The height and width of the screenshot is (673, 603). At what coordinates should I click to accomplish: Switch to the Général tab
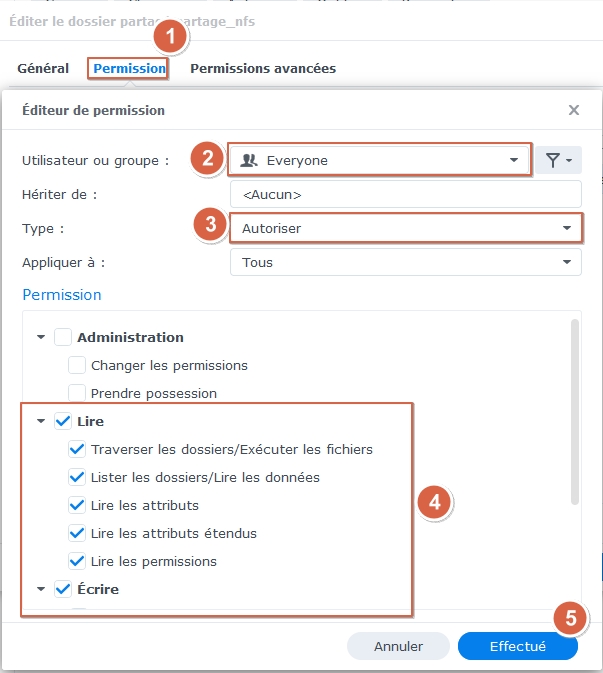(43, 69)
